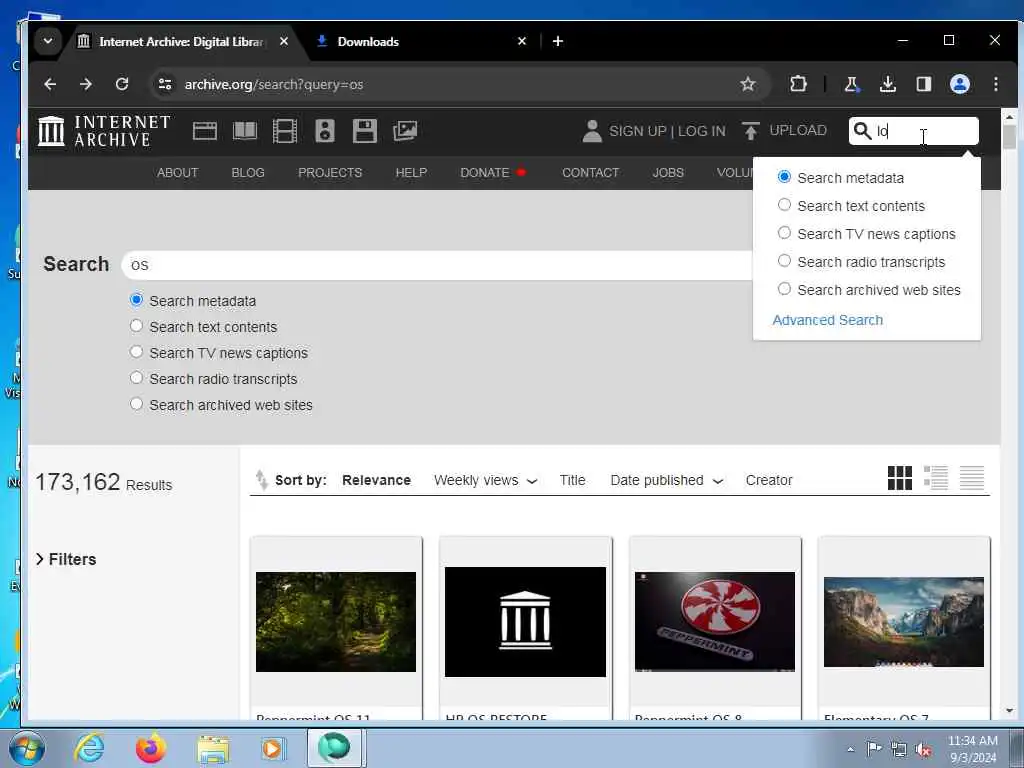Expand the Filters section
The width and height of the screenshot is (1024, 768).
[x=66, y=559]
